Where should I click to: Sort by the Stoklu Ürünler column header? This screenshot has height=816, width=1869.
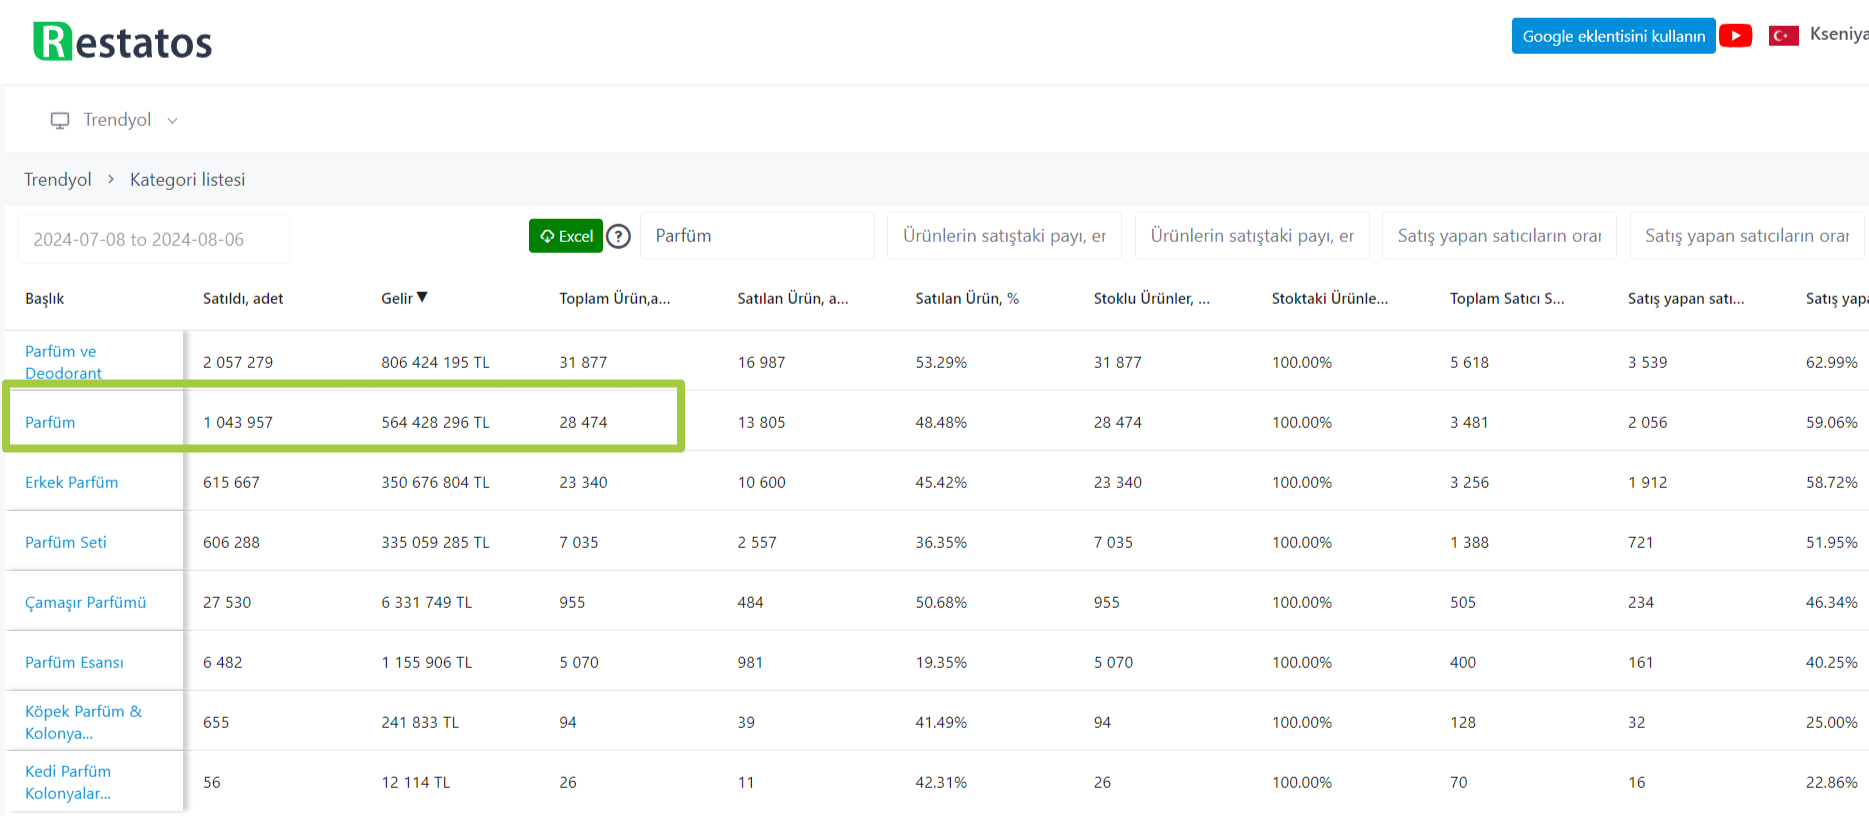[1151, 298]
